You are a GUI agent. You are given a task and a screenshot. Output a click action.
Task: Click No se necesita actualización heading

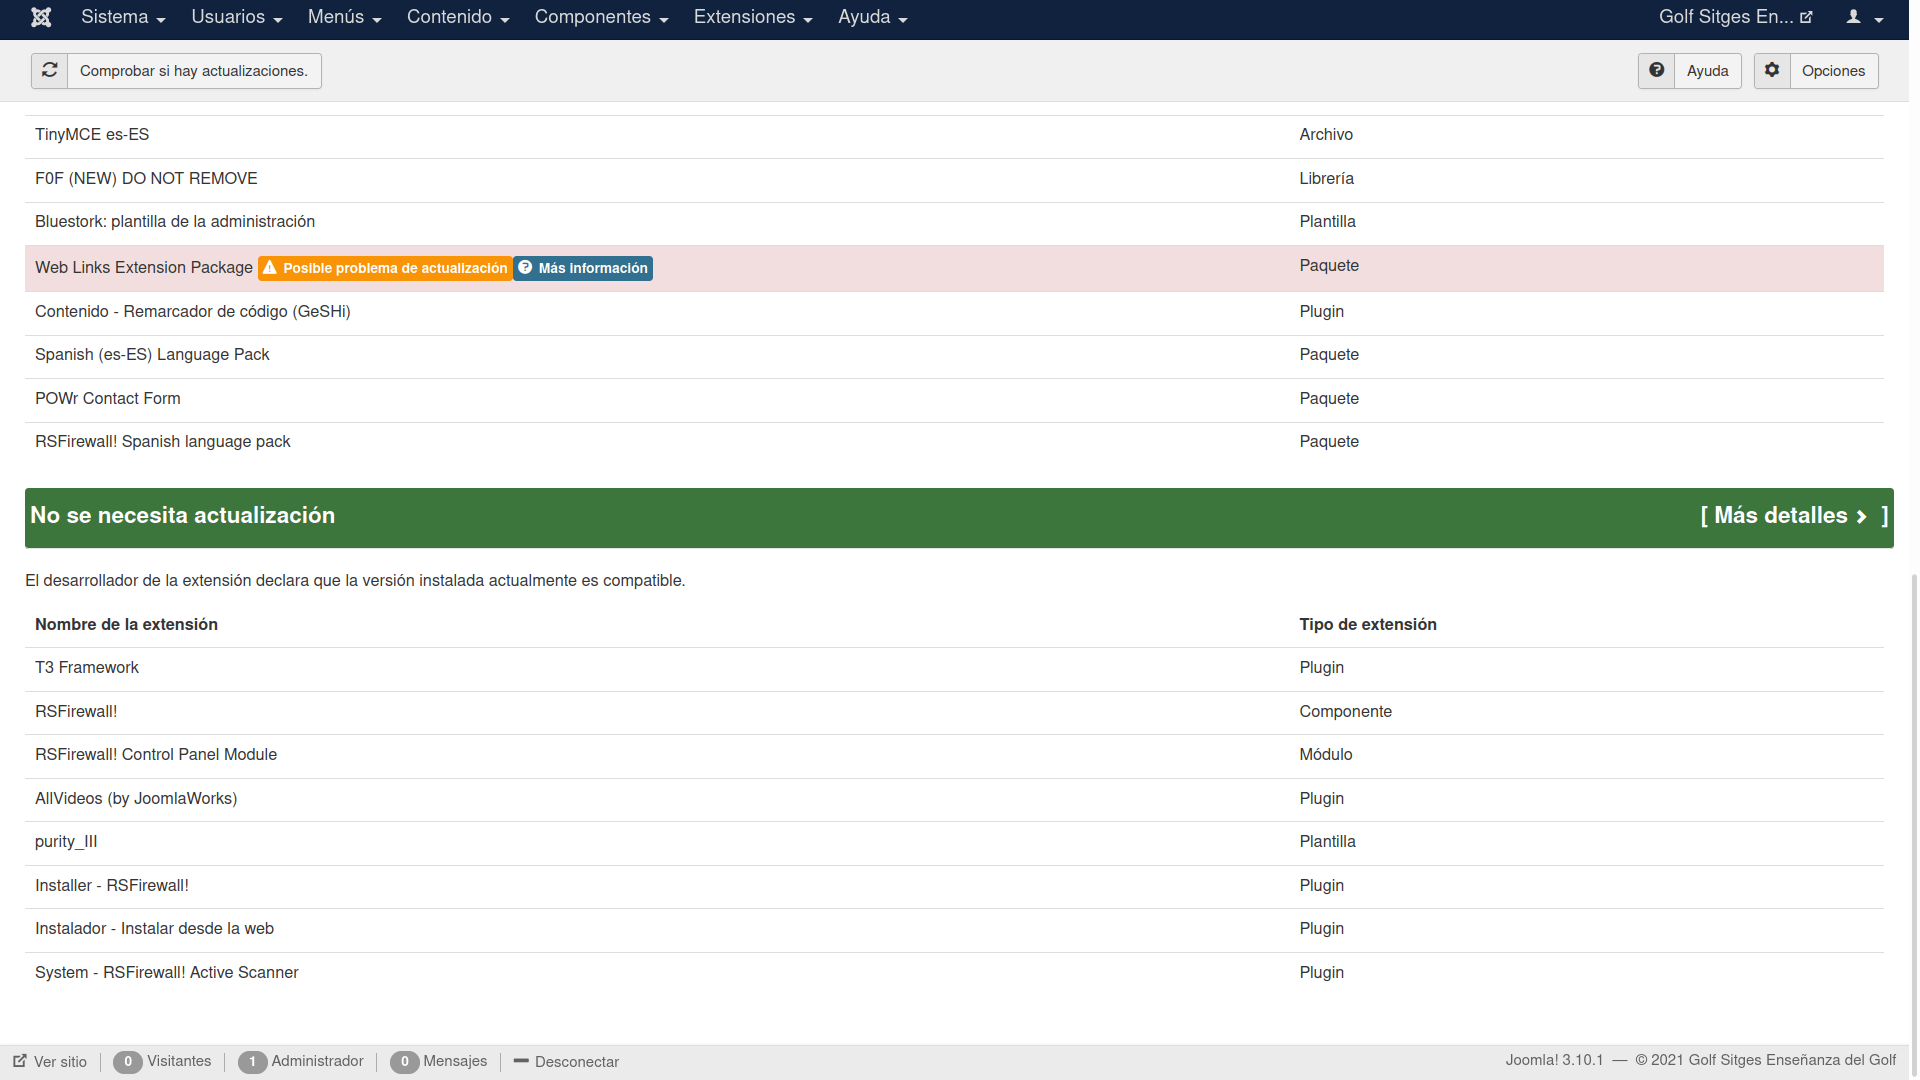point(183,516)
